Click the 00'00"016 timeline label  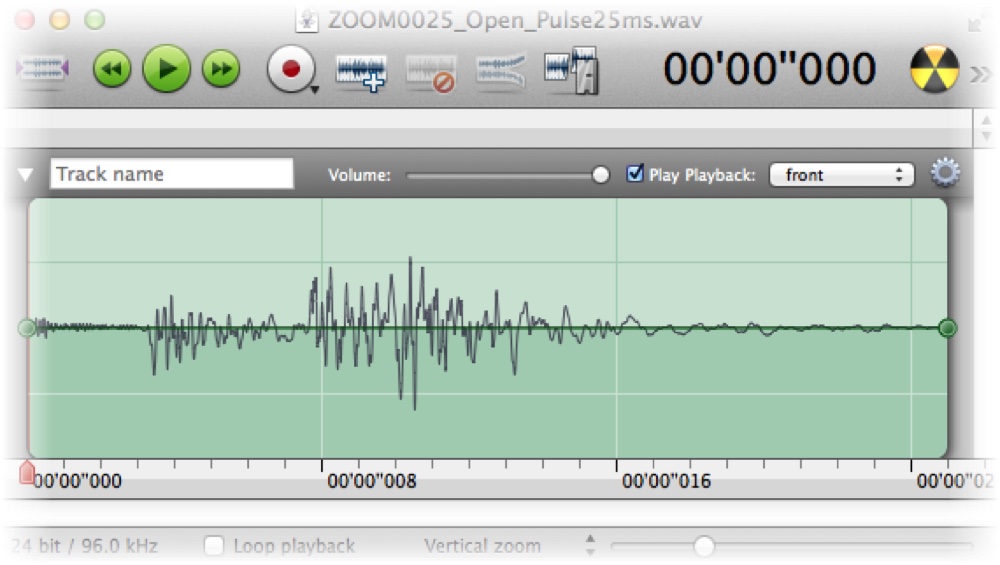[x=666, y=481]
